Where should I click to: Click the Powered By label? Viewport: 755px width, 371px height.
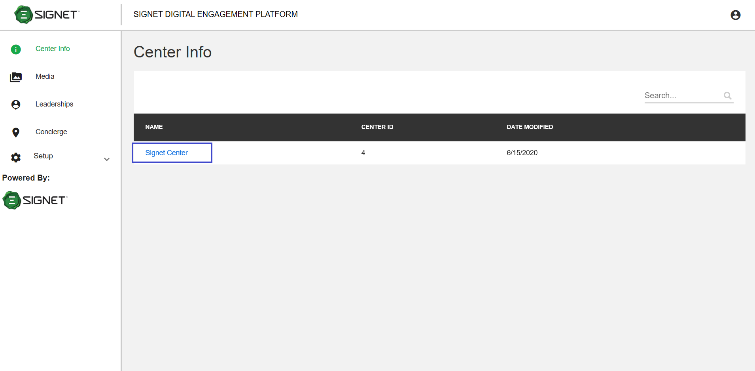coord(26,178)
